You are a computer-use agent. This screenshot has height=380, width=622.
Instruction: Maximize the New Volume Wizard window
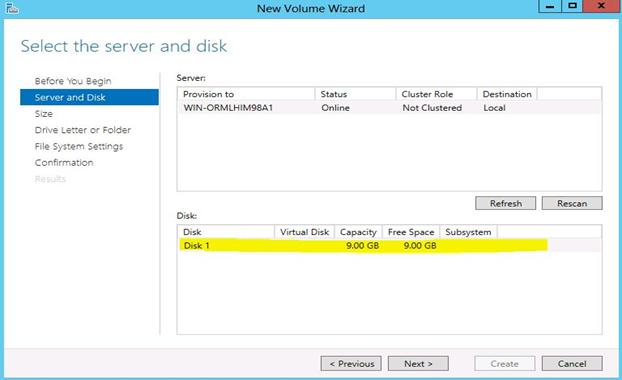pyautogui.click(x=572, y=6)
